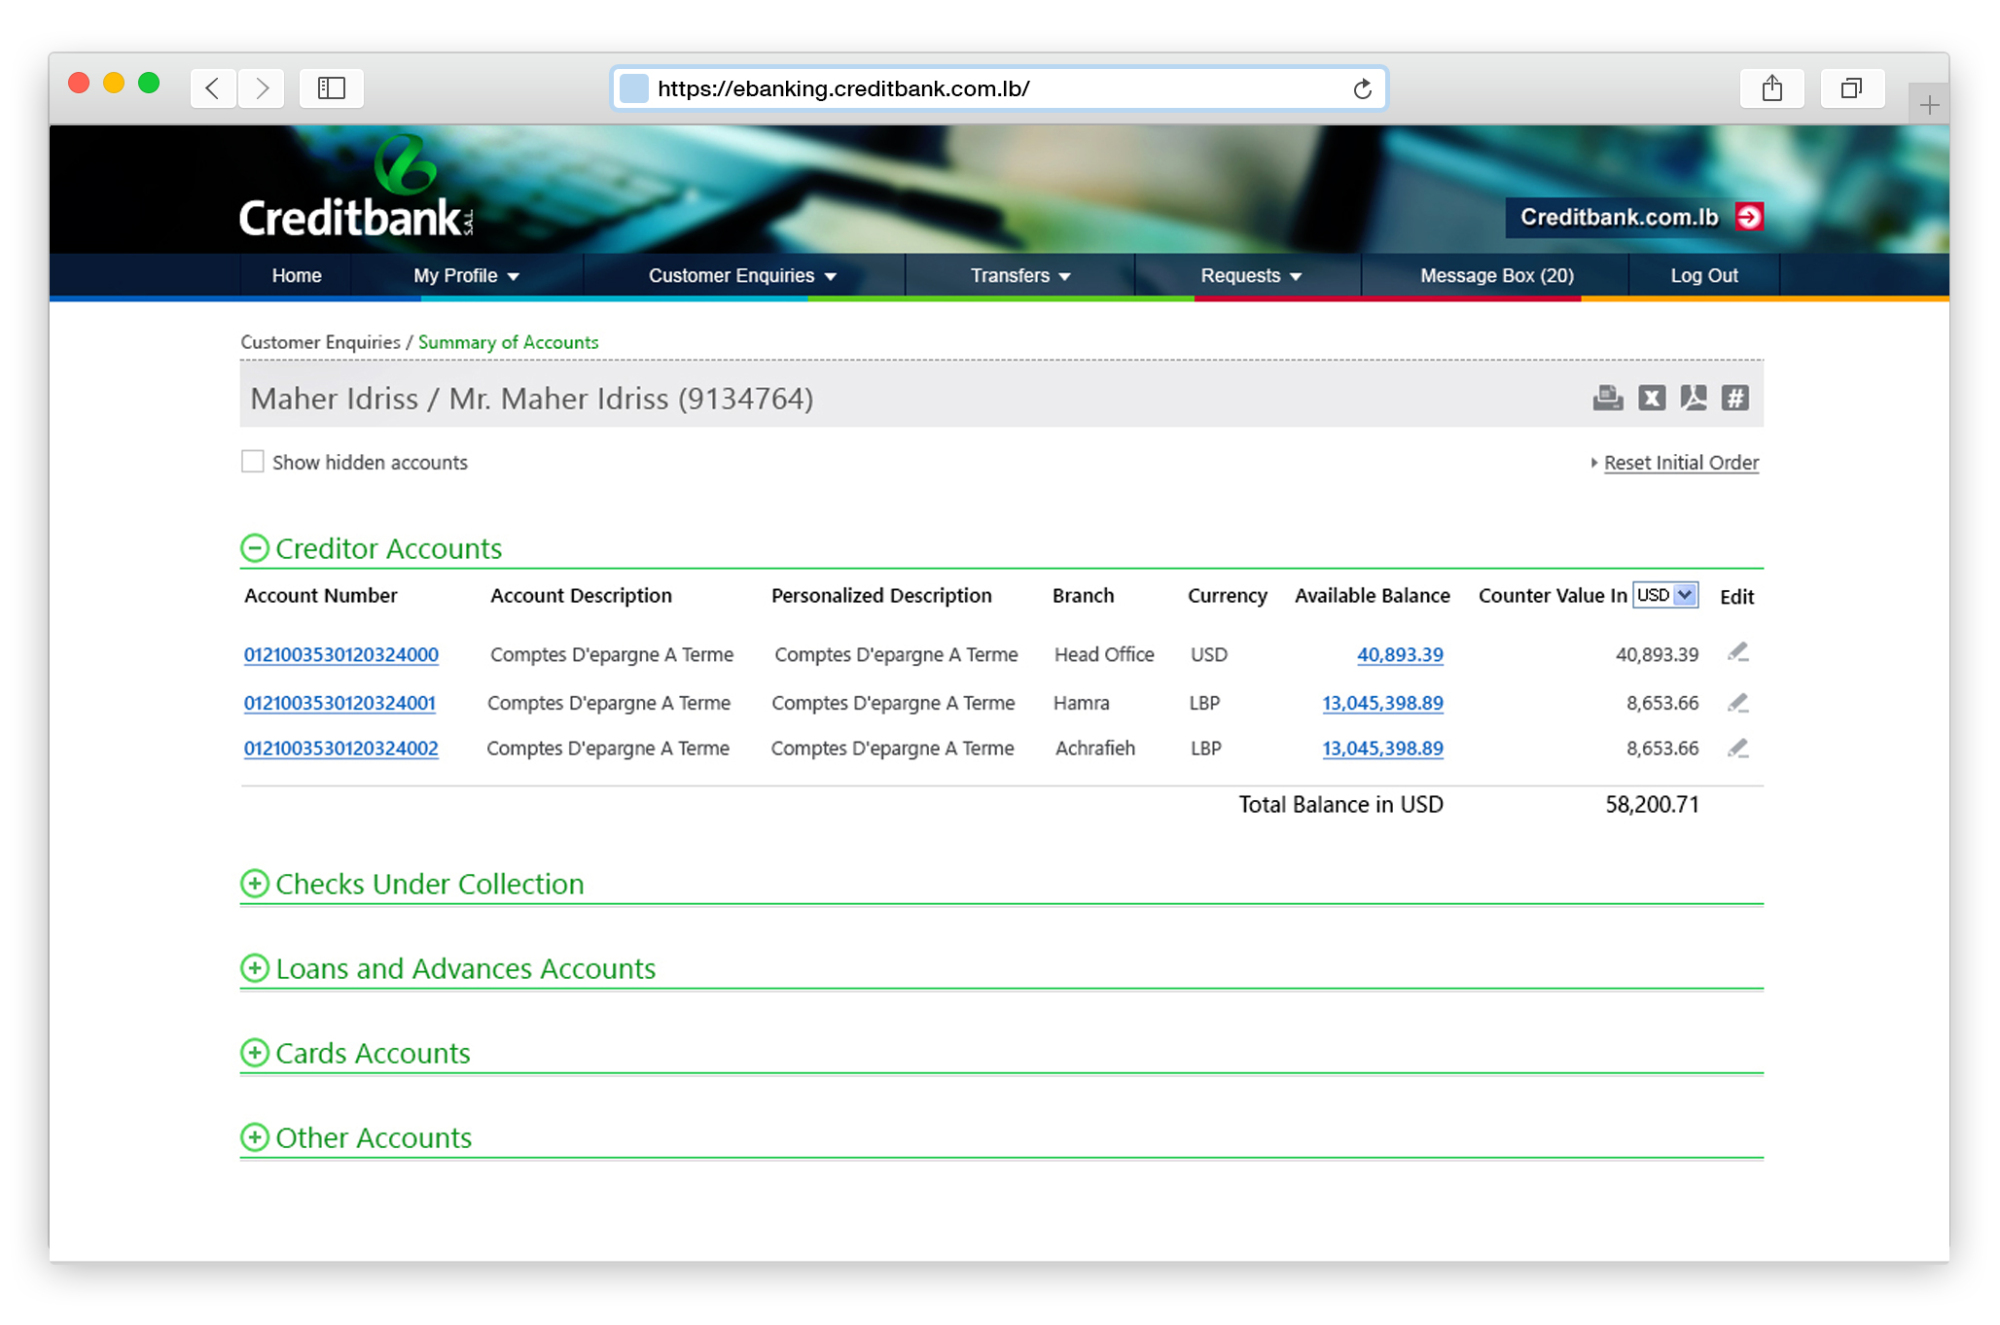This screenshot has width=2000, height=1325.
Task: Show all browser tabs
Action: pos(1851,88)
